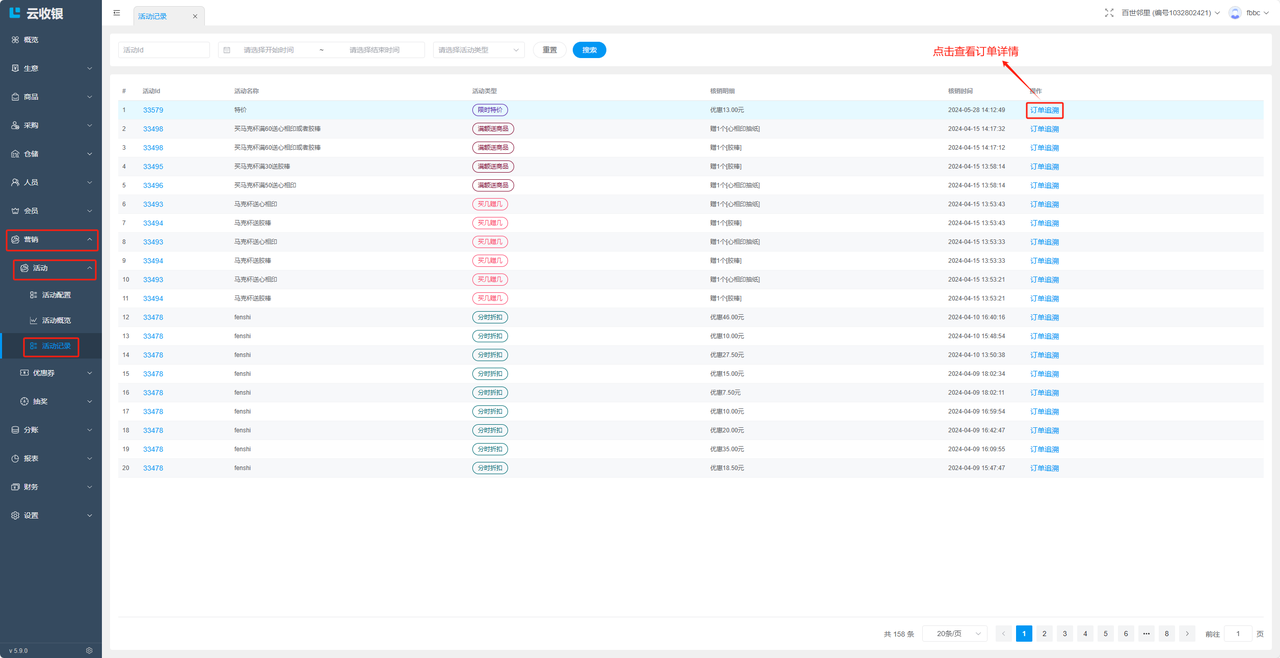Go to next page using right arrow
1280x658 pixels.
tap(1187, 634)
